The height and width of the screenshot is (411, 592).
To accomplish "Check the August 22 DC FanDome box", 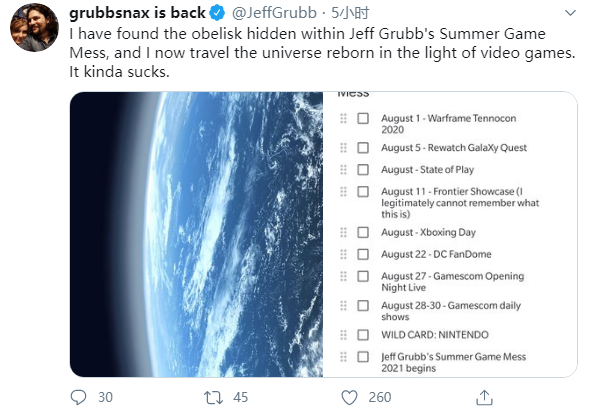I will coord(363,254).
